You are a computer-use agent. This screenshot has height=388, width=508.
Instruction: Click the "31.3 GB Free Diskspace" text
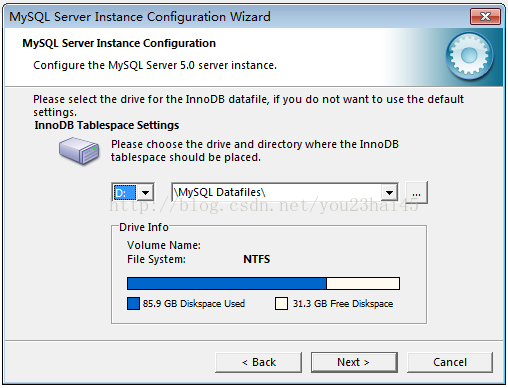(343, 304)
